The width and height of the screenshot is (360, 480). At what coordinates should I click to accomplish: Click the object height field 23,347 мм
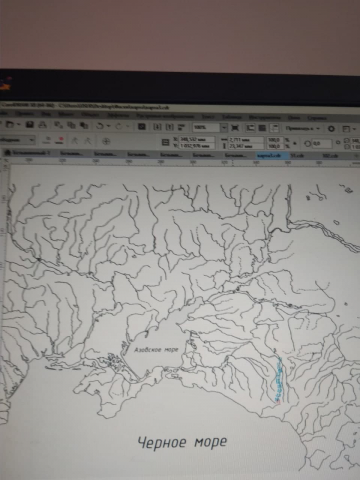point(246,146)
